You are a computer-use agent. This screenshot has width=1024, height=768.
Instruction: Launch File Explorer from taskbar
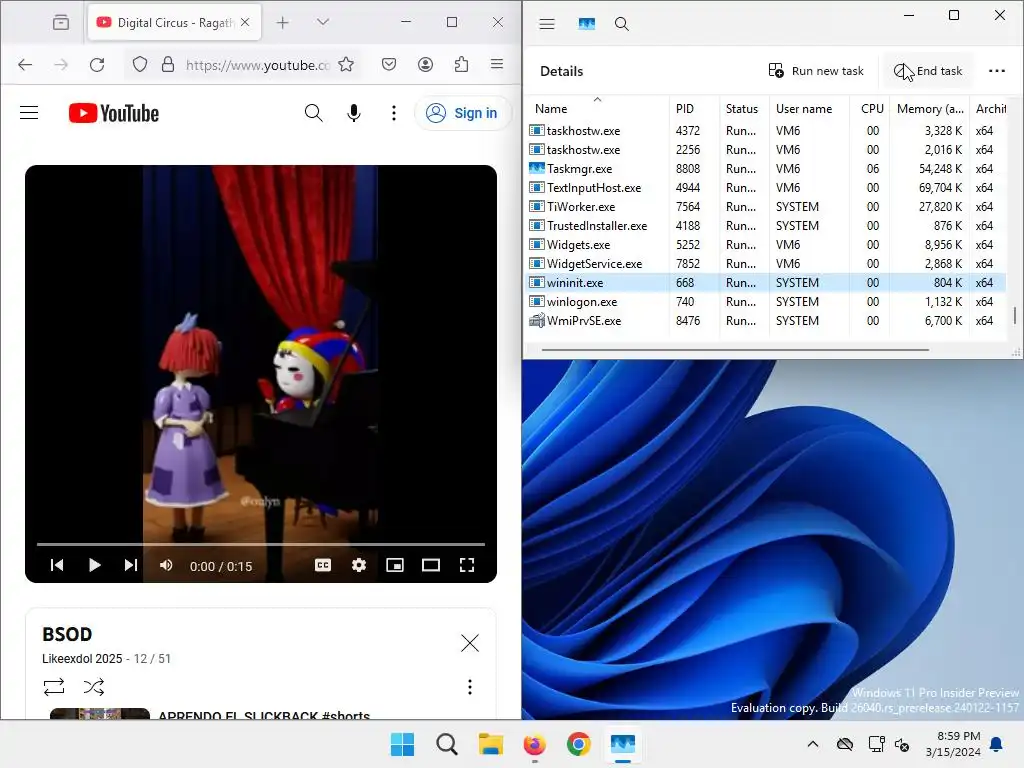pos(490,744)
